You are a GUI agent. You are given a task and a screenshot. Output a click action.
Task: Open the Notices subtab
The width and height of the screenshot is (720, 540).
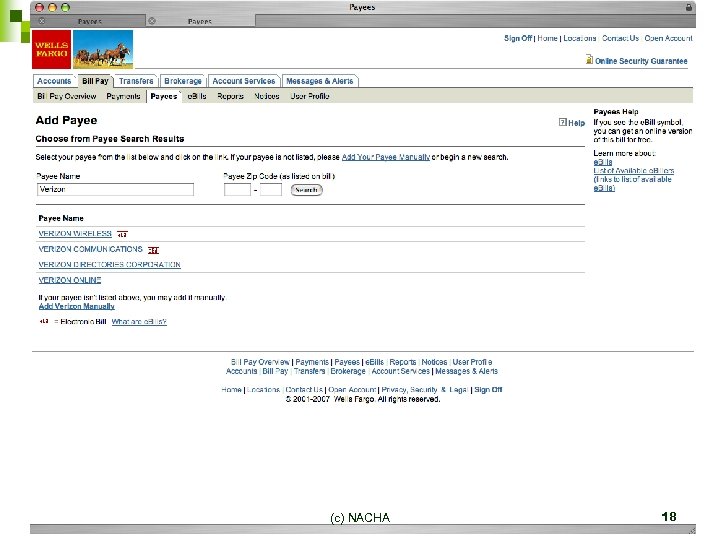(x=267, y=96)
